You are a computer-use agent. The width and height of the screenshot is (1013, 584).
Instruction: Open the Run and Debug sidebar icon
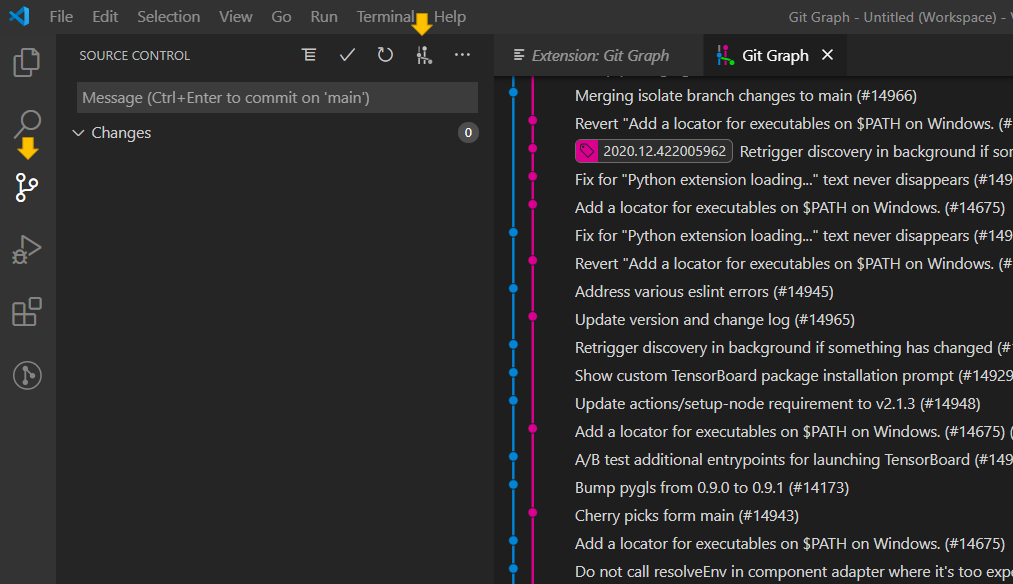(26, 249)
